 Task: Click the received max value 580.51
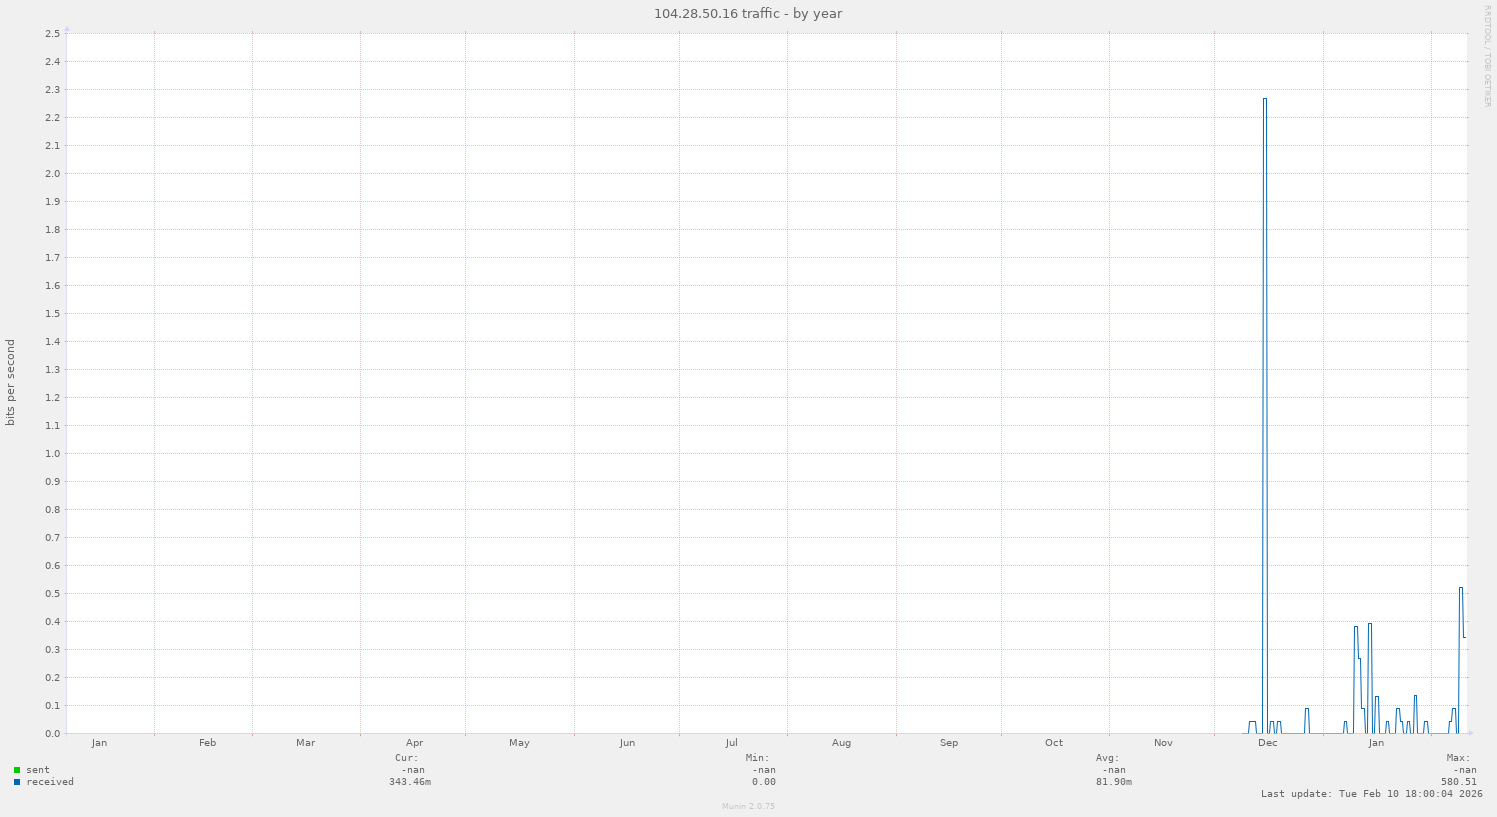point(1458,782)
